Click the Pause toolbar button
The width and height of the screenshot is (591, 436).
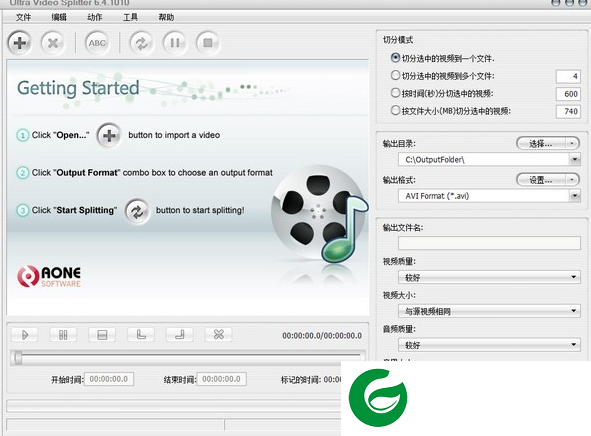tap(175, 43)
